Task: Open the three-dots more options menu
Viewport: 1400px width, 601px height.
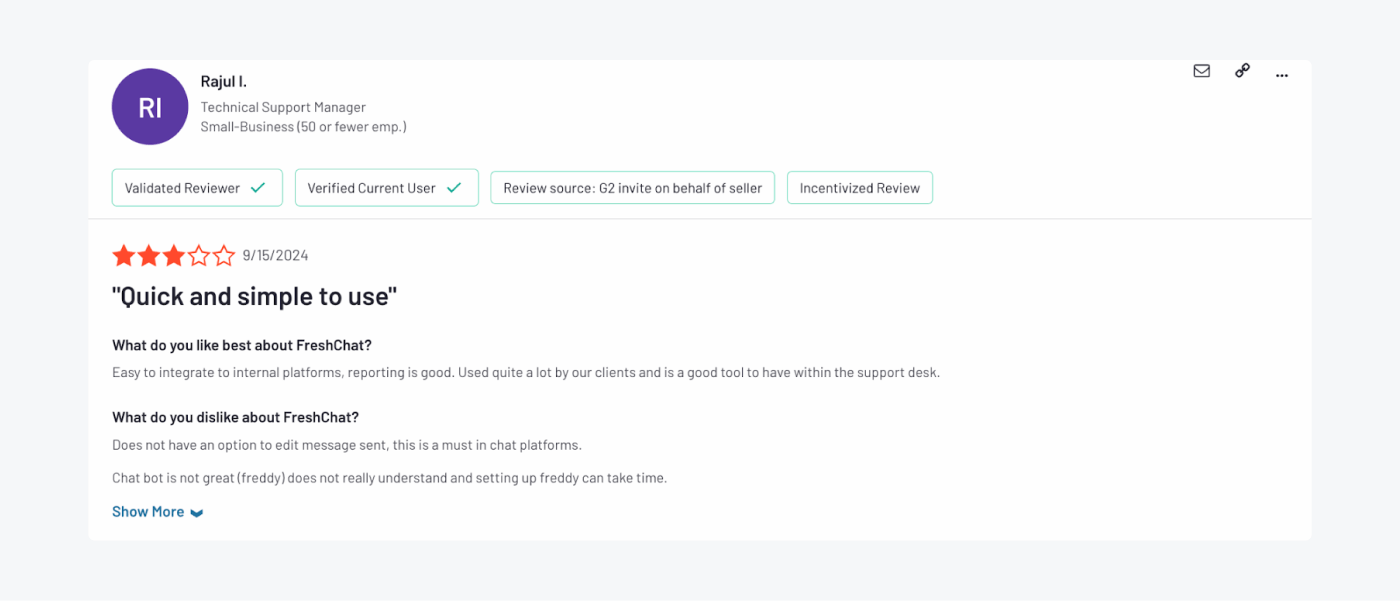Action: (x=1282, y=76)
